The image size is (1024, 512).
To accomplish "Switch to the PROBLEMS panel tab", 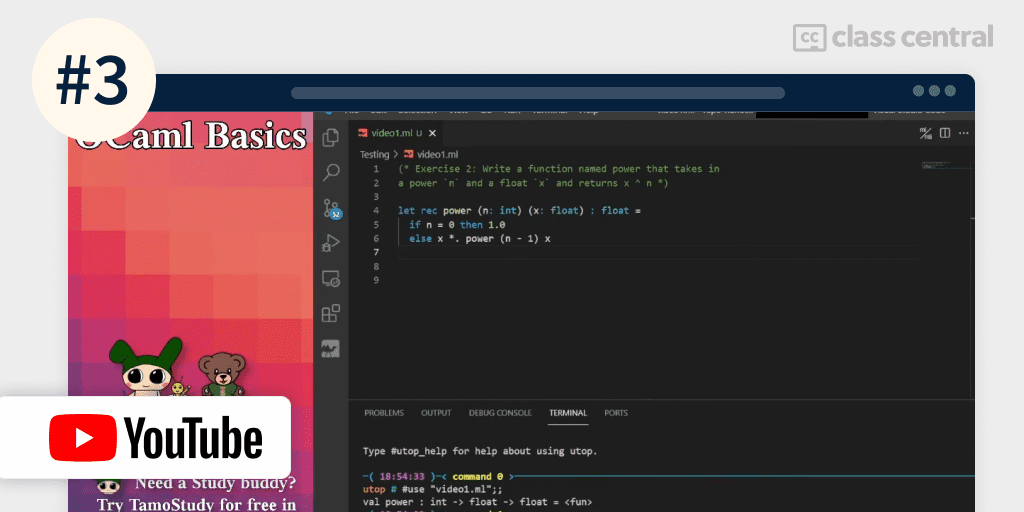I will 384,413.
